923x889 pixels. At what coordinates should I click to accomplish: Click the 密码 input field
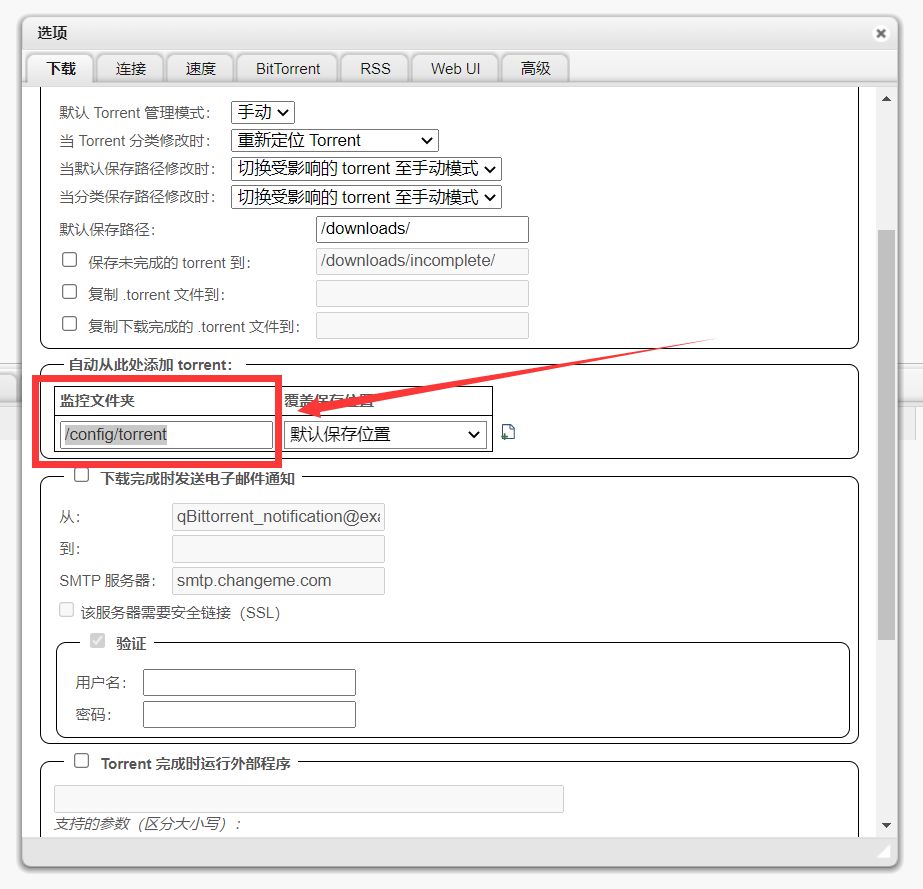click(250, 714)
